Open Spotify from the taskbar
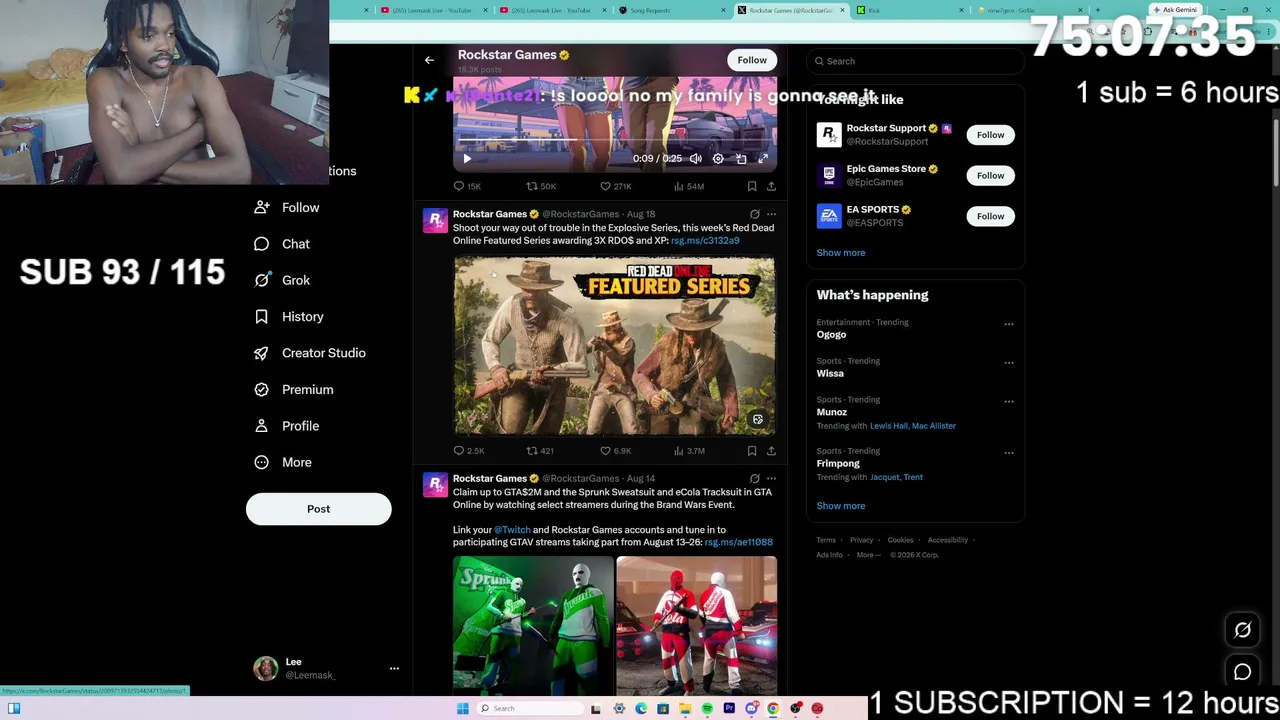 click(707, 709)
